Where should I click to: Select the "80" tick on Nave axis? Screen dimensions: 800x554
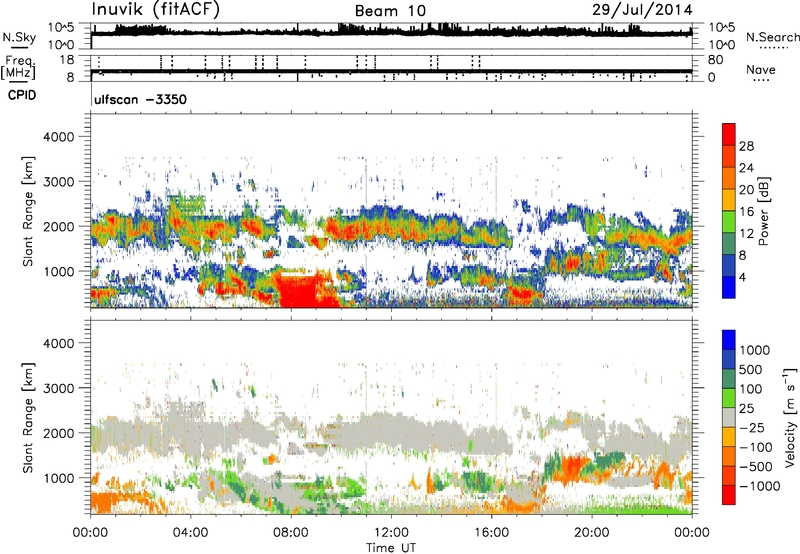tap(715, 60)
